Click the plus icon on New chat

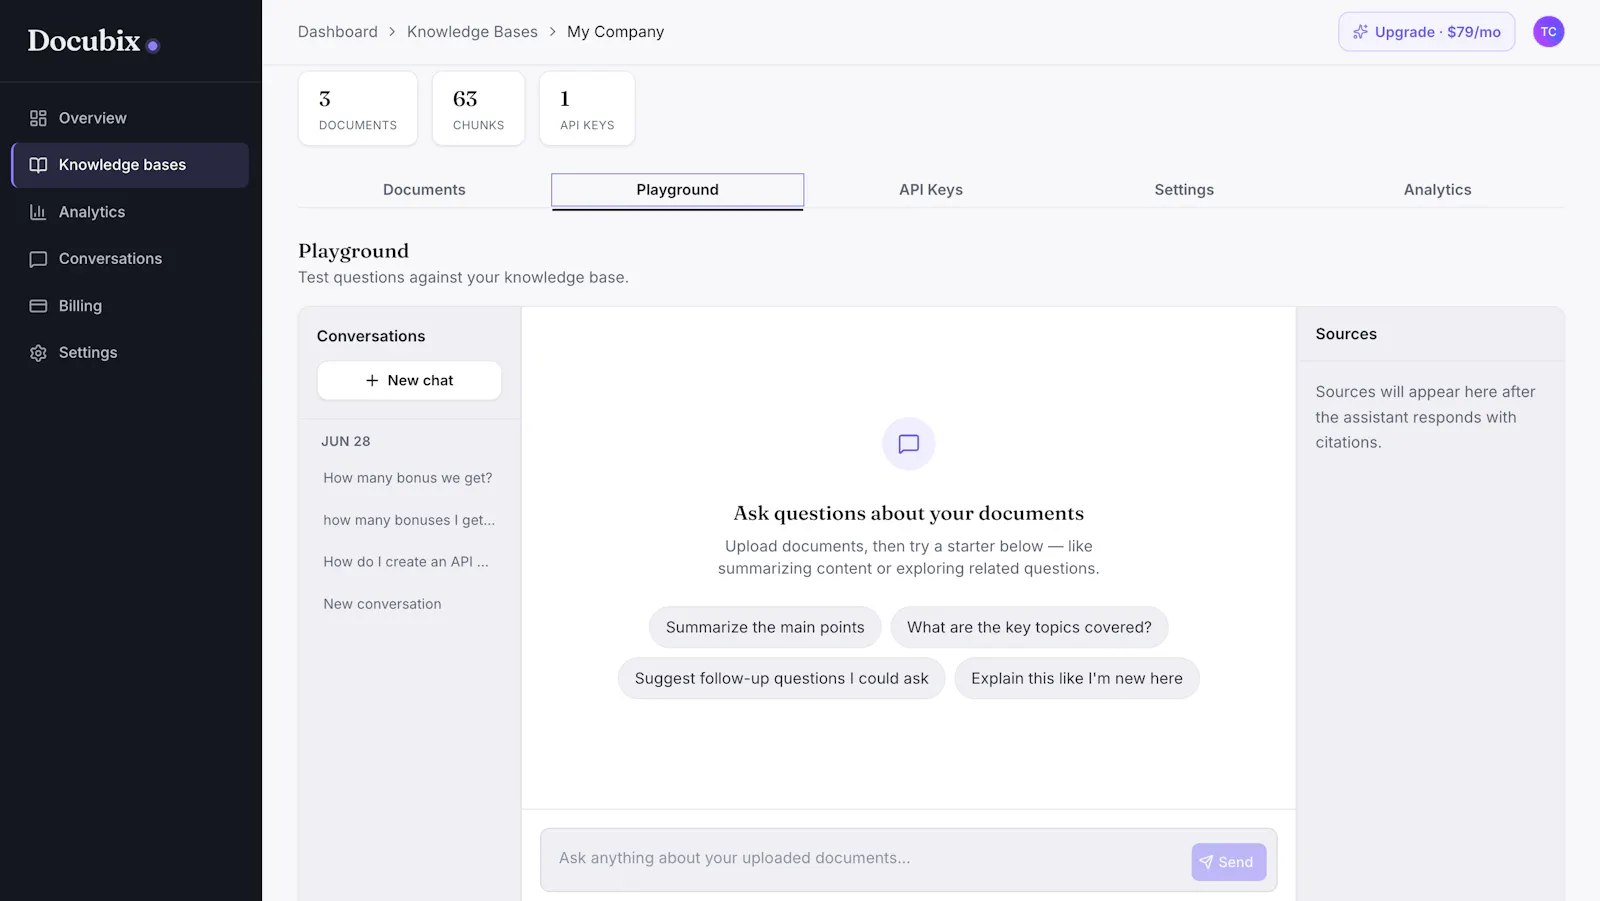(x=372, y=381)
